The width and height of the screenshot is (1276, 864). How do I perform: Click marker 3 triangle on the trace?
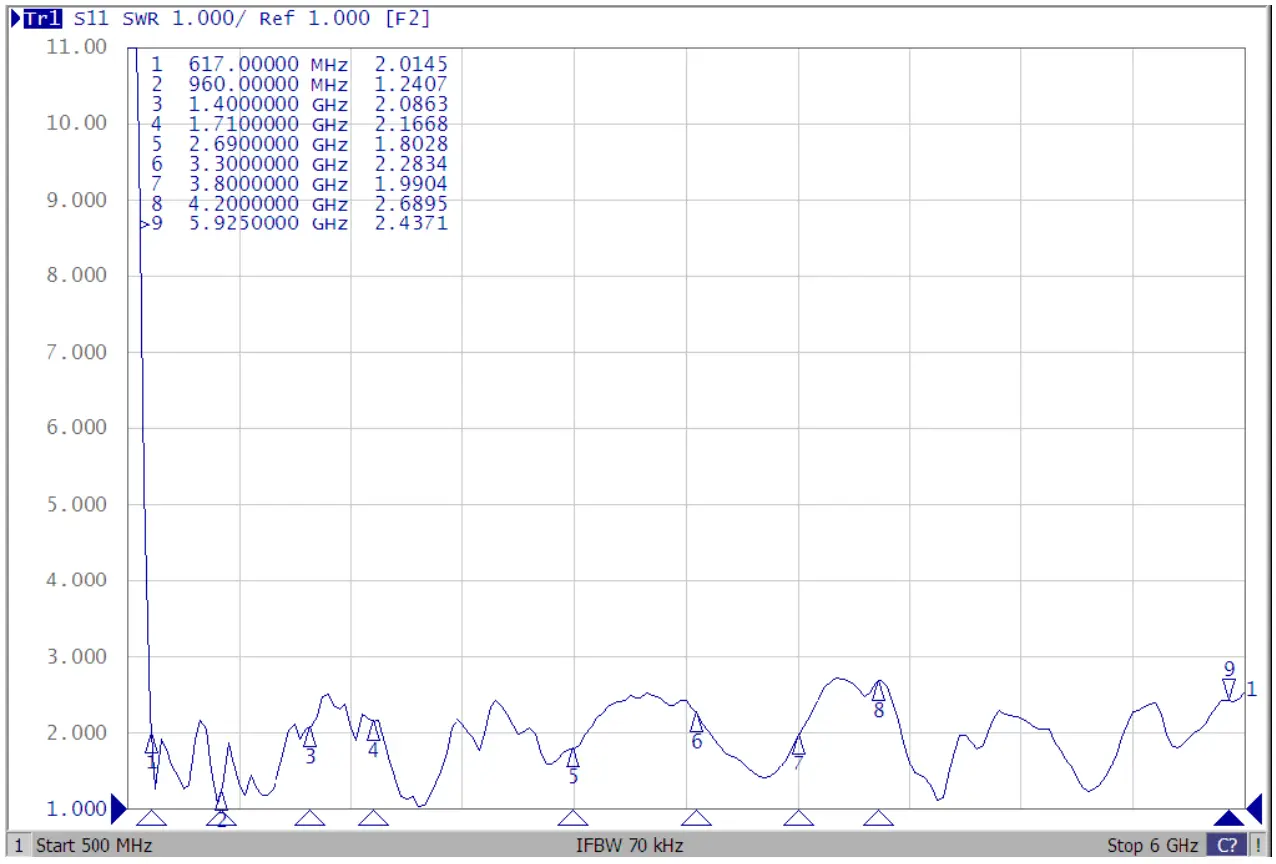pyautogui.click(x=309, y=738)
